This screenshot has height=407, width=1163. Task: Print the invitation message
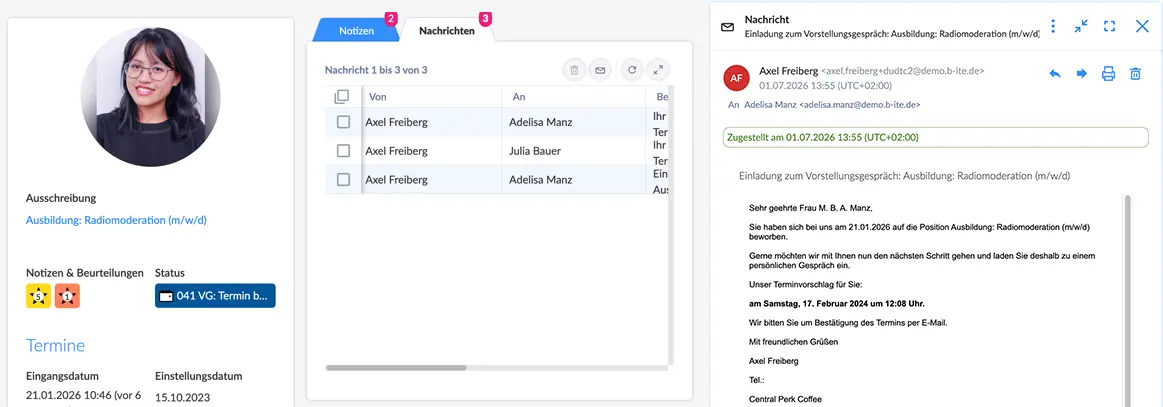pos(1108,73)
